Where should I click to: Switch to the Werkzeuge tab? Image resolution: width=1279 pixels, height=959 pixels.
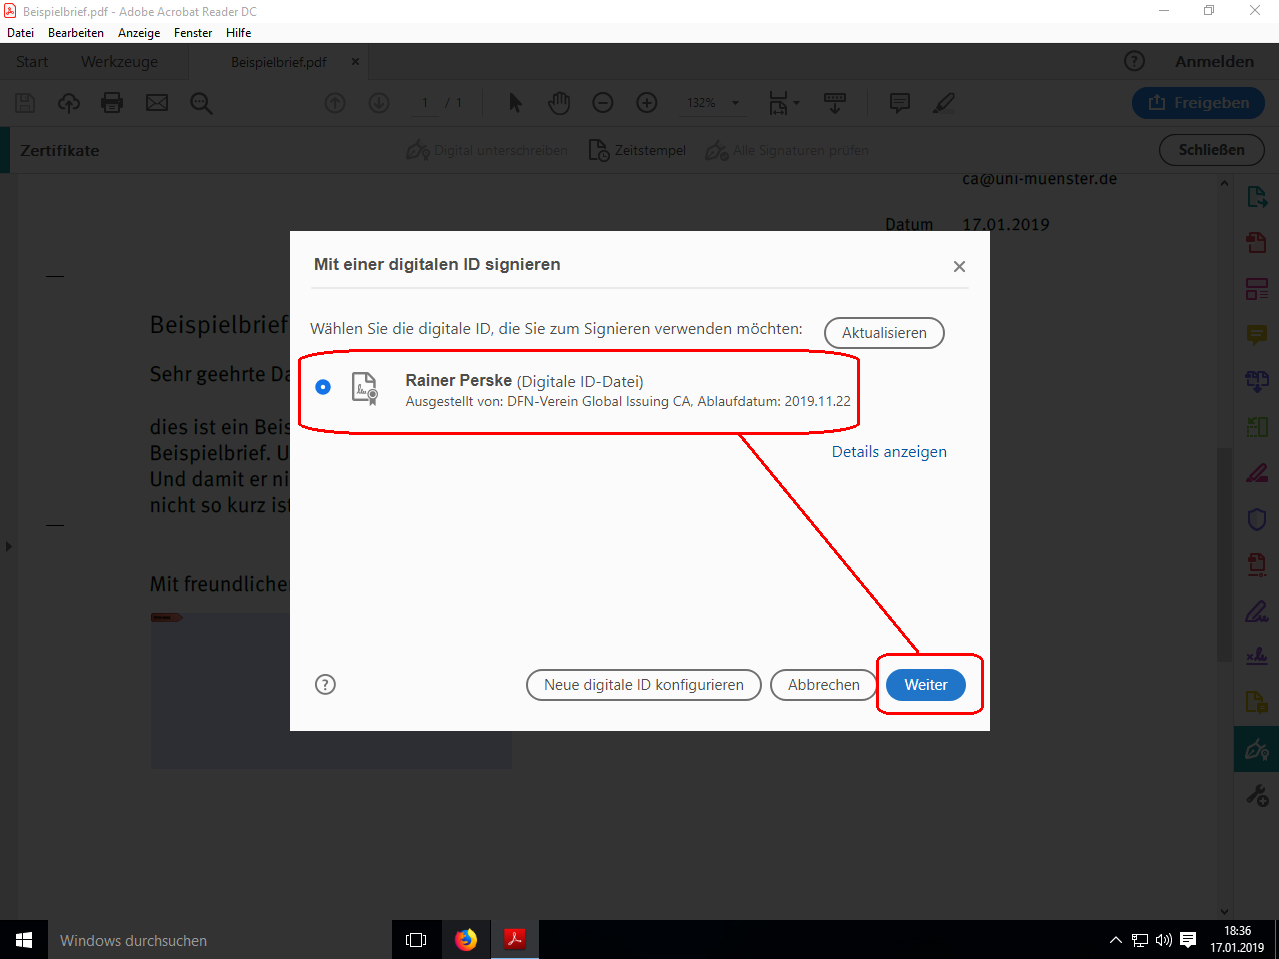(x=119, y=62)
